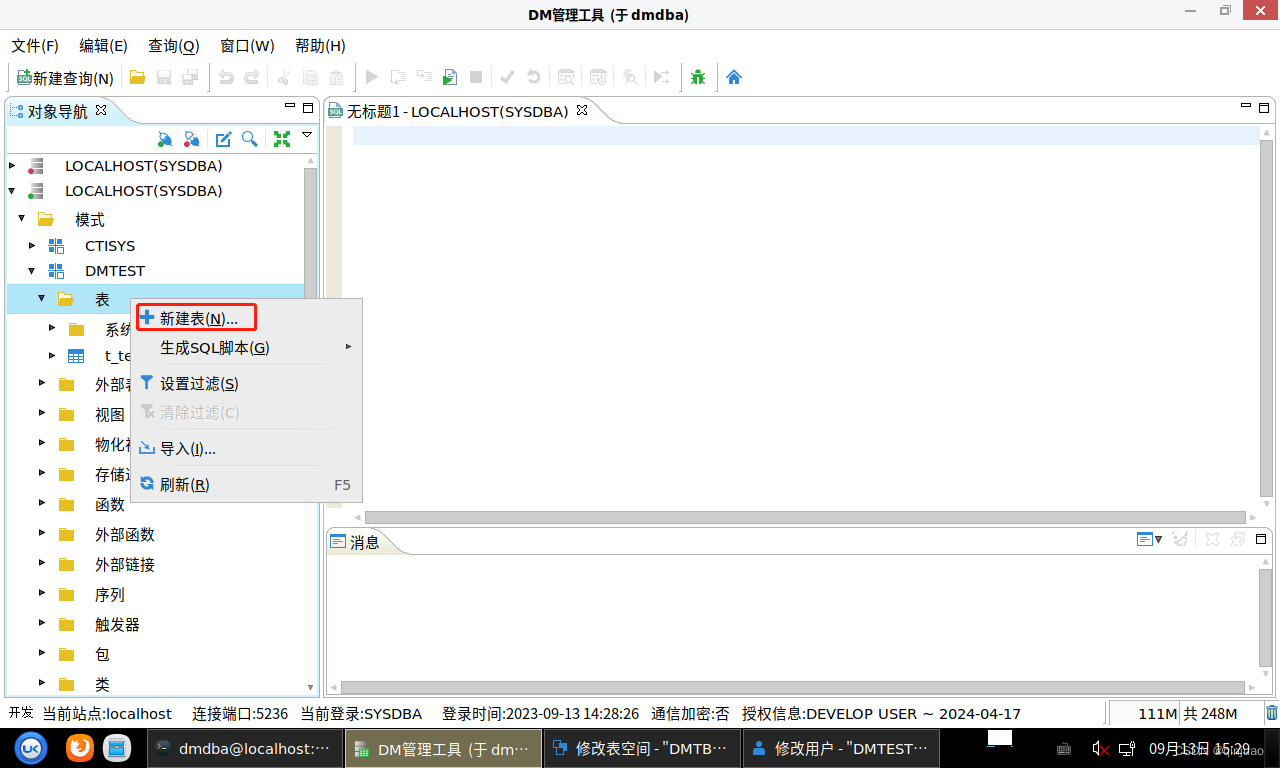Launch Firefox from the taskbar
This screenshot has height=768, width=1280.
coord(80,748)
